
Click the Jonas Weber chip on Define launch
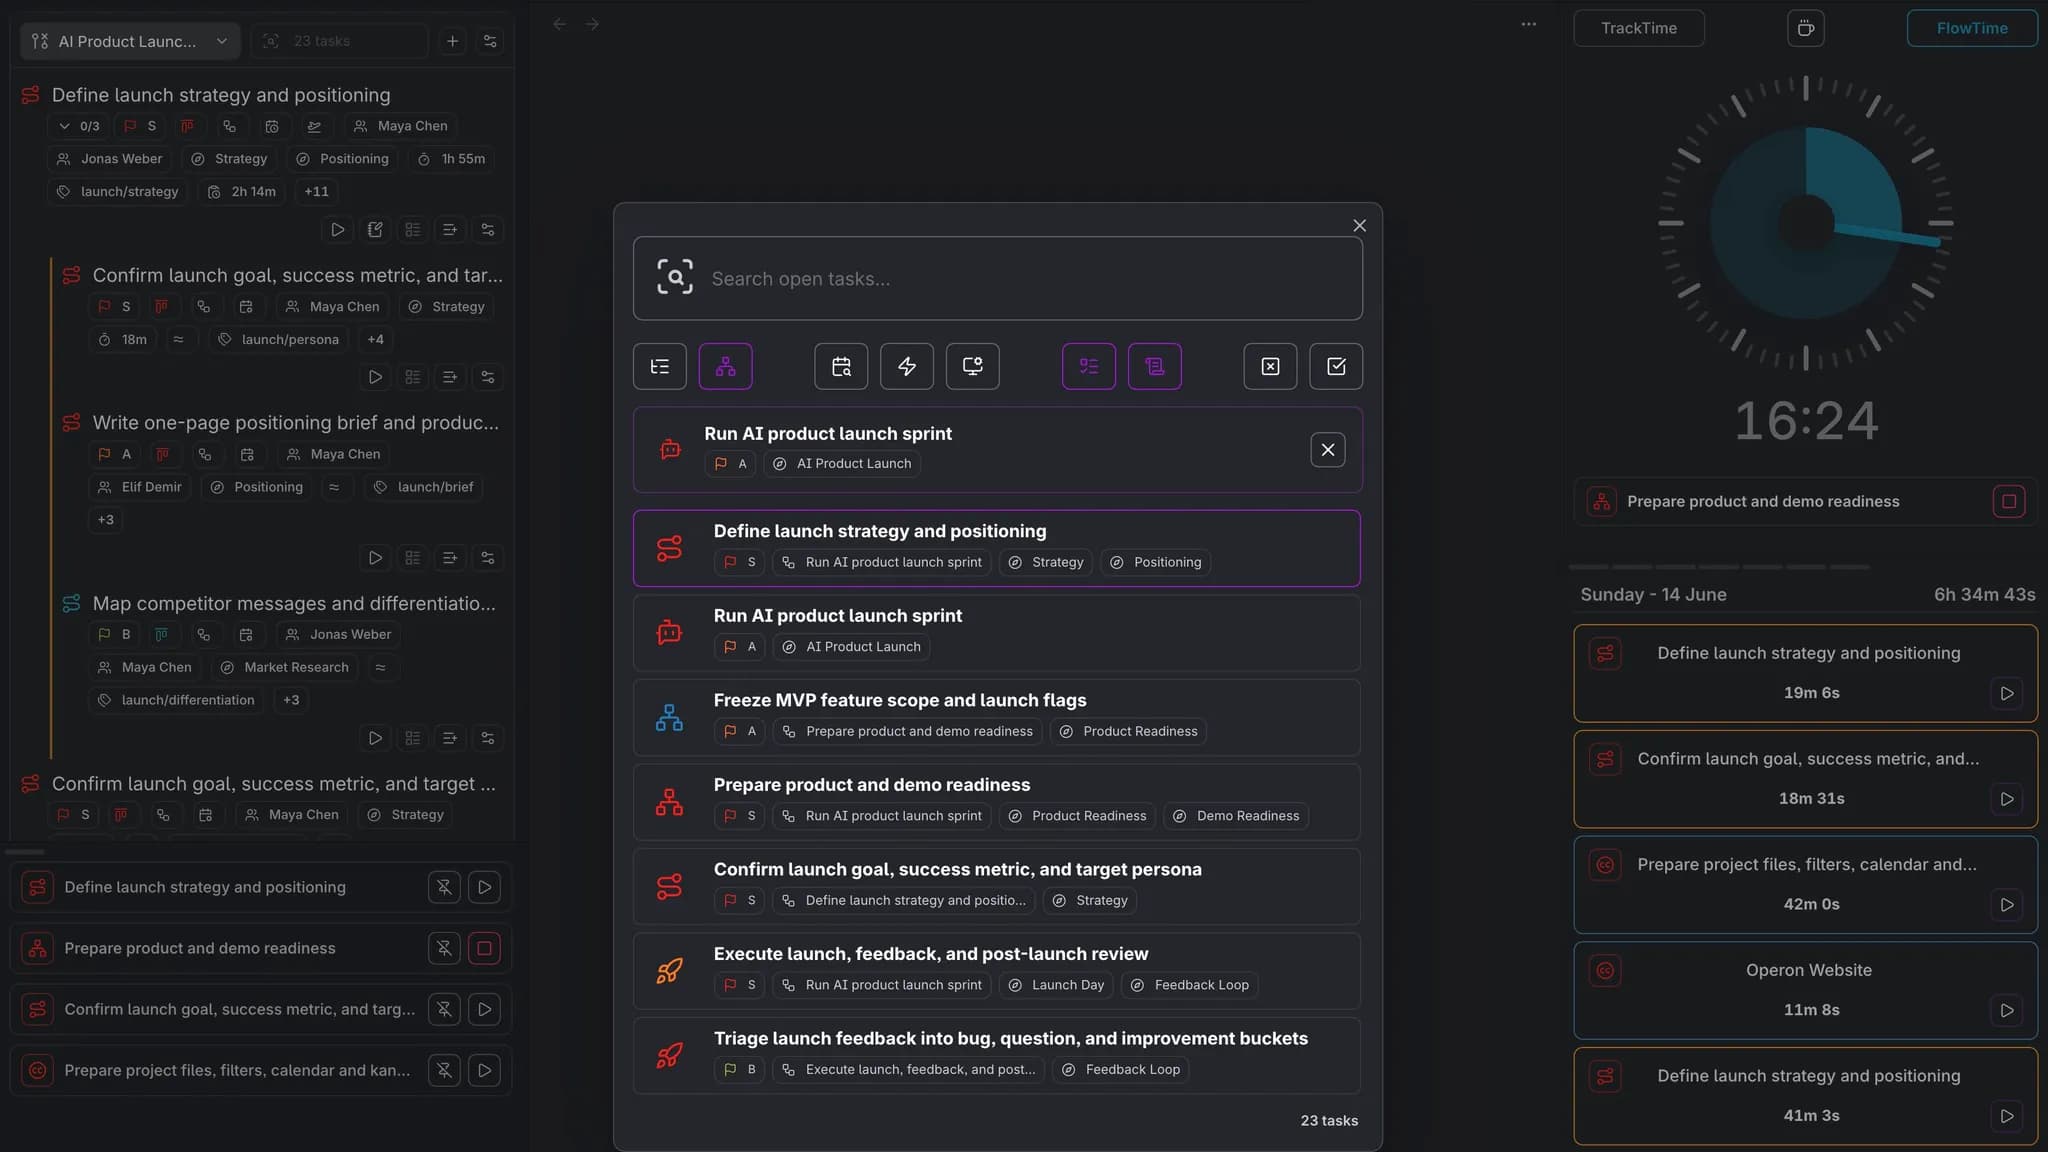[110, 159]
